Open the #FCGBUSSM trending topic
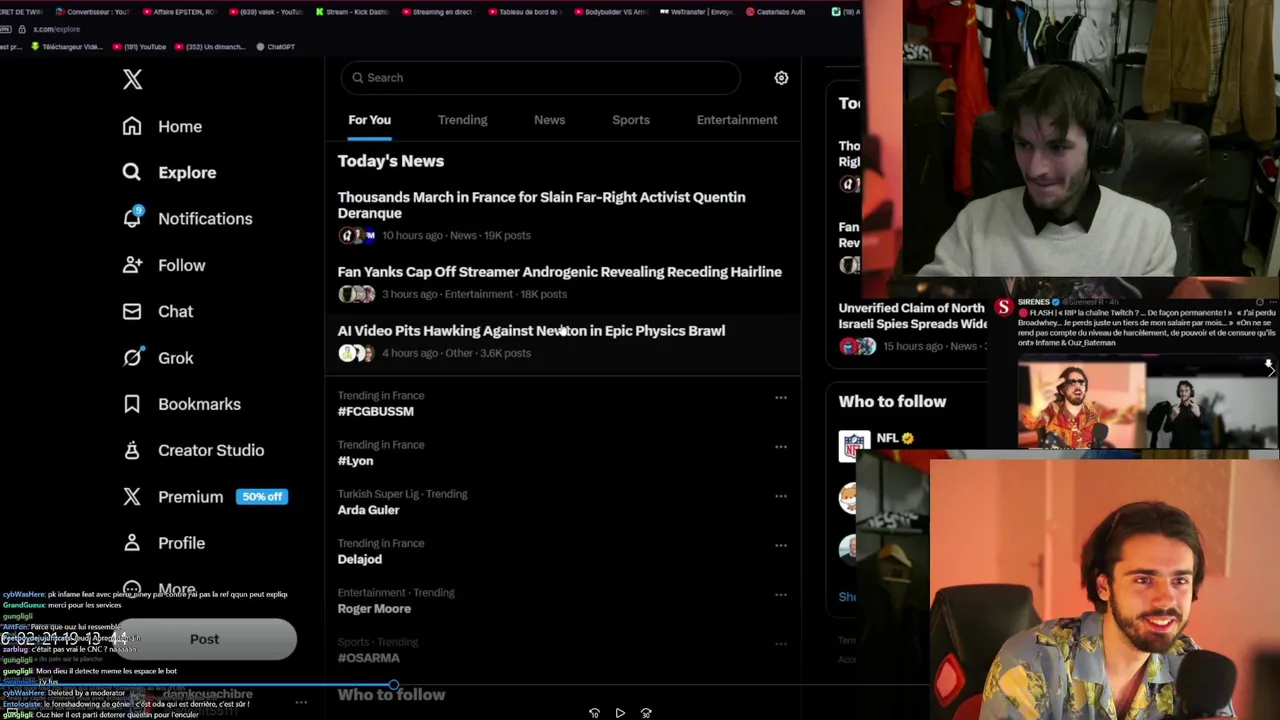Image resolution: width=1280 pixels, height=720 pixels. [376, 411]
